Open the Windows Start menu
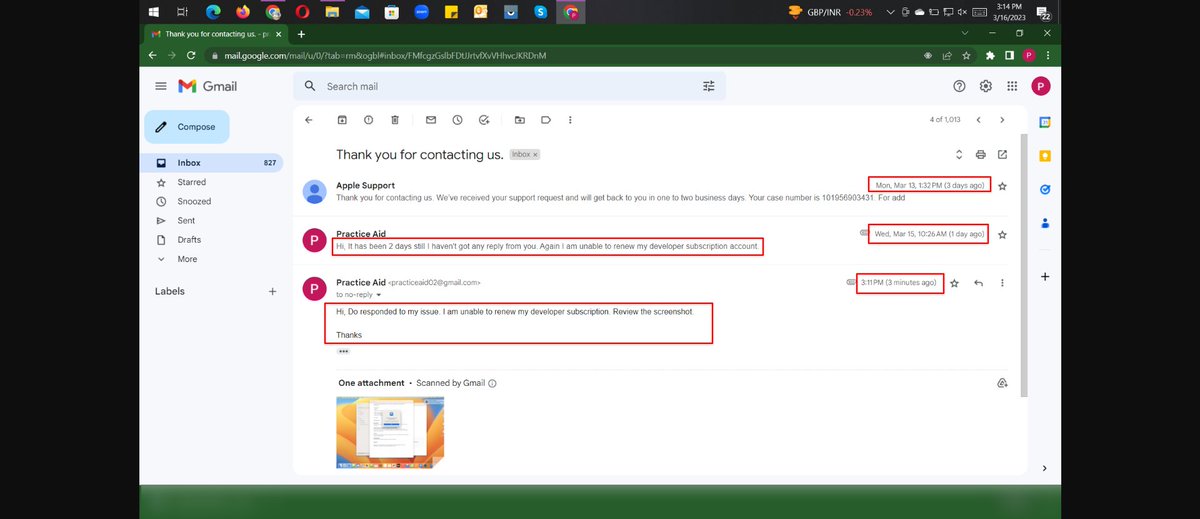Image resolution: width=1200 pixels, height=519 pixels. tap(154, 12)
